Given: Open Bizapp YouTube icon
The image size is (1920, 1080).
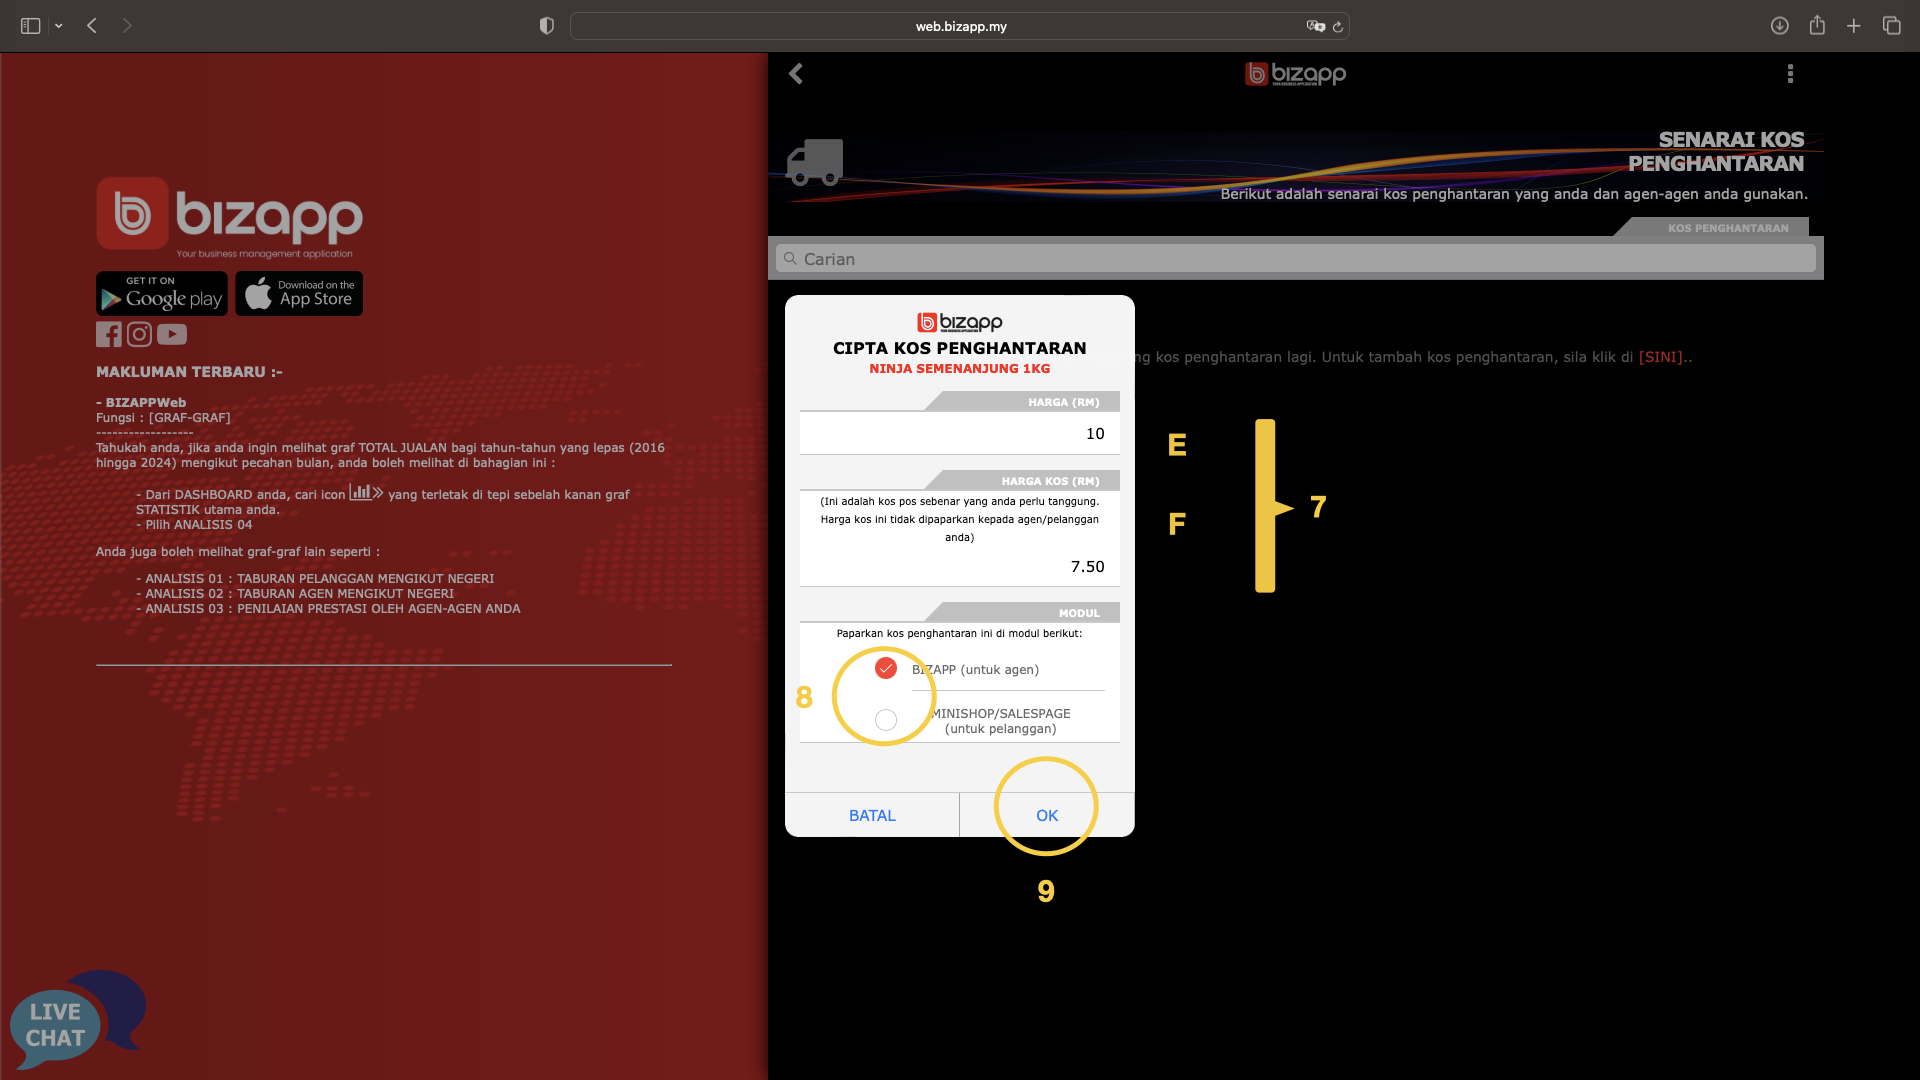Looking at the screenshot, I should (172, 334).
